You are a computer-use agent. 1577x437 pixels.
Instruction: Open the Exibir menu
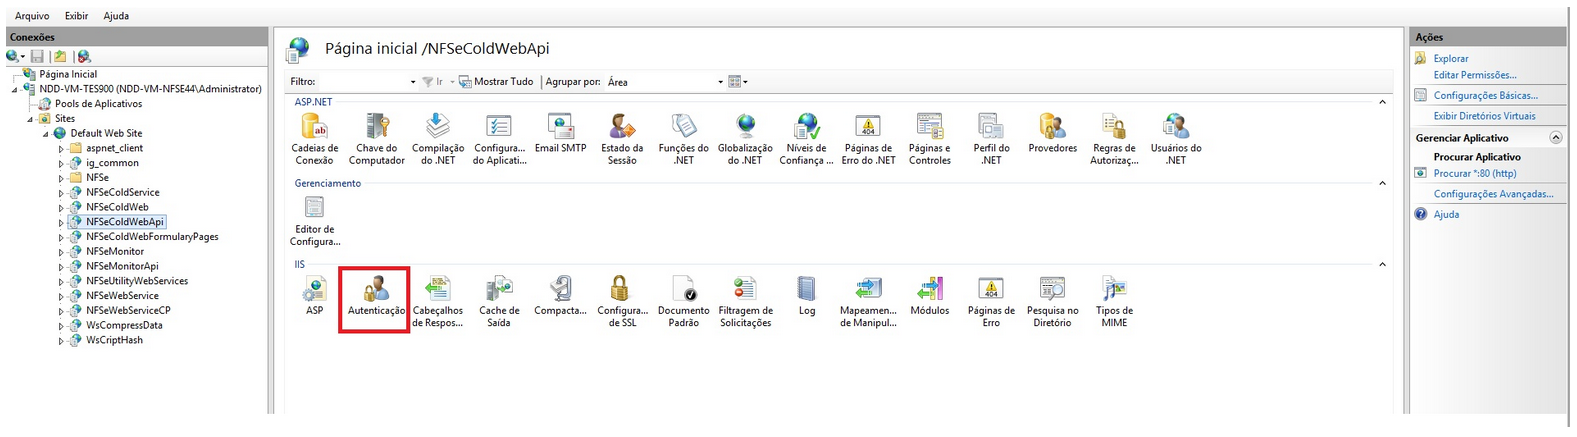76,16
